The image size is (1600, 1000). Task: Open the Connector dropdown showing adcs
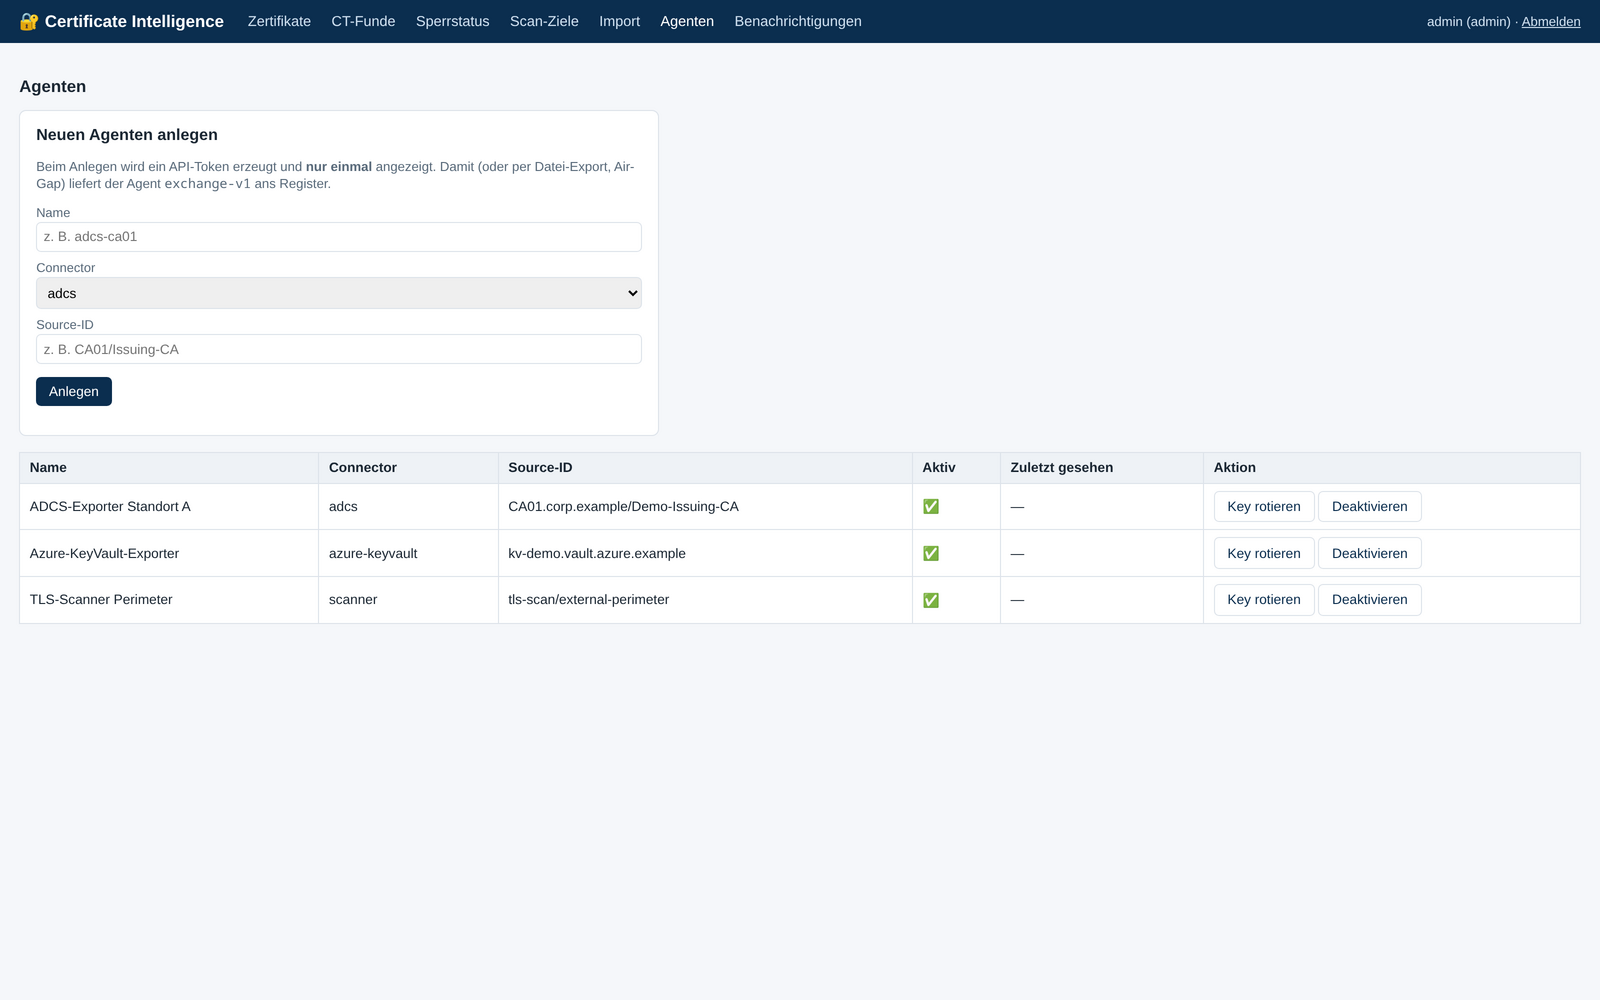click(339, 293)
